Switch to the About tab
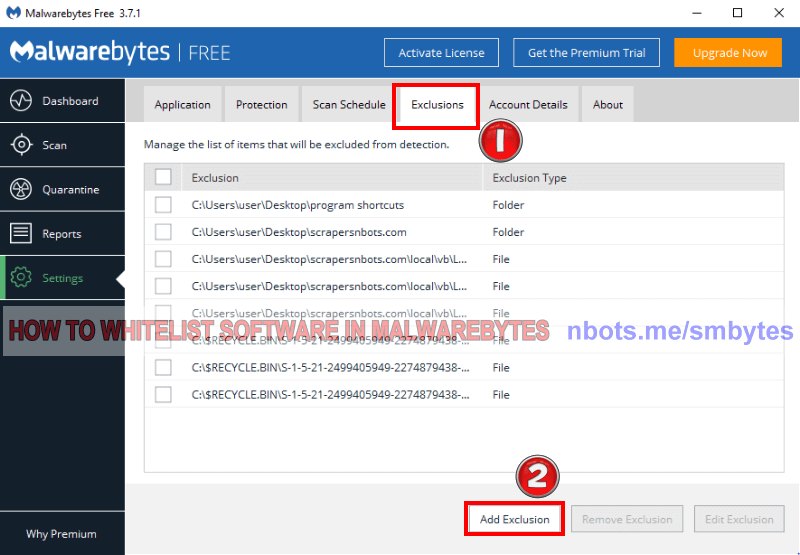The width and height of the screenshot is (800, 555). 608,104
